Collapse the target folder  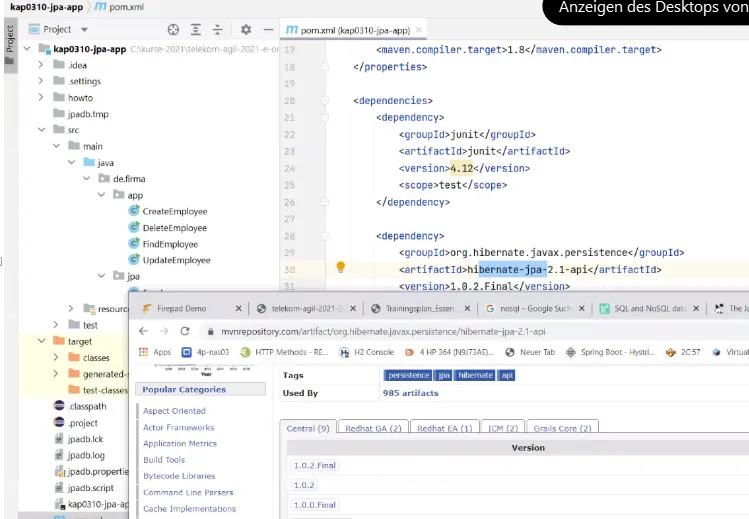click(42, 341)
